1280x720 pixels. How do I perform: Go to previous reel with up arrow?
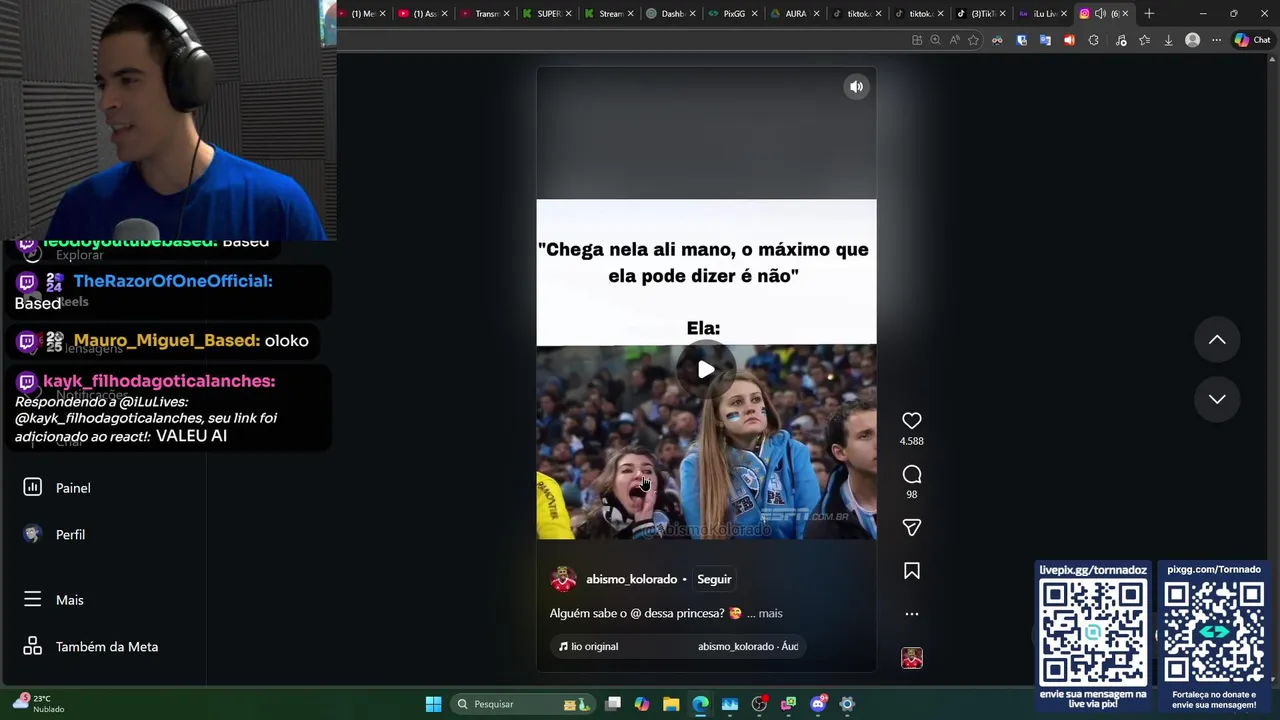(x=1217, y=340)
